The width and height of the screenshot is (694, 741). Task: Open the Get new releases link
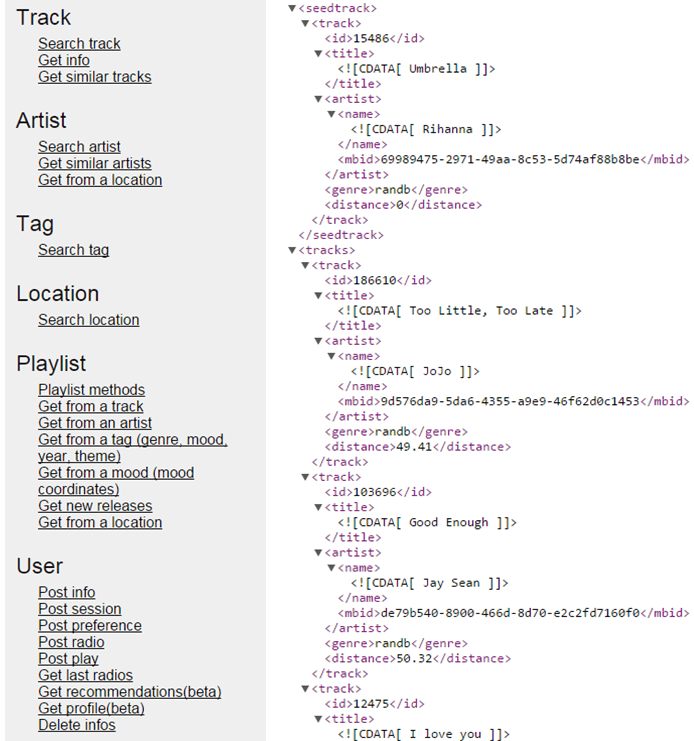[95, 506]
